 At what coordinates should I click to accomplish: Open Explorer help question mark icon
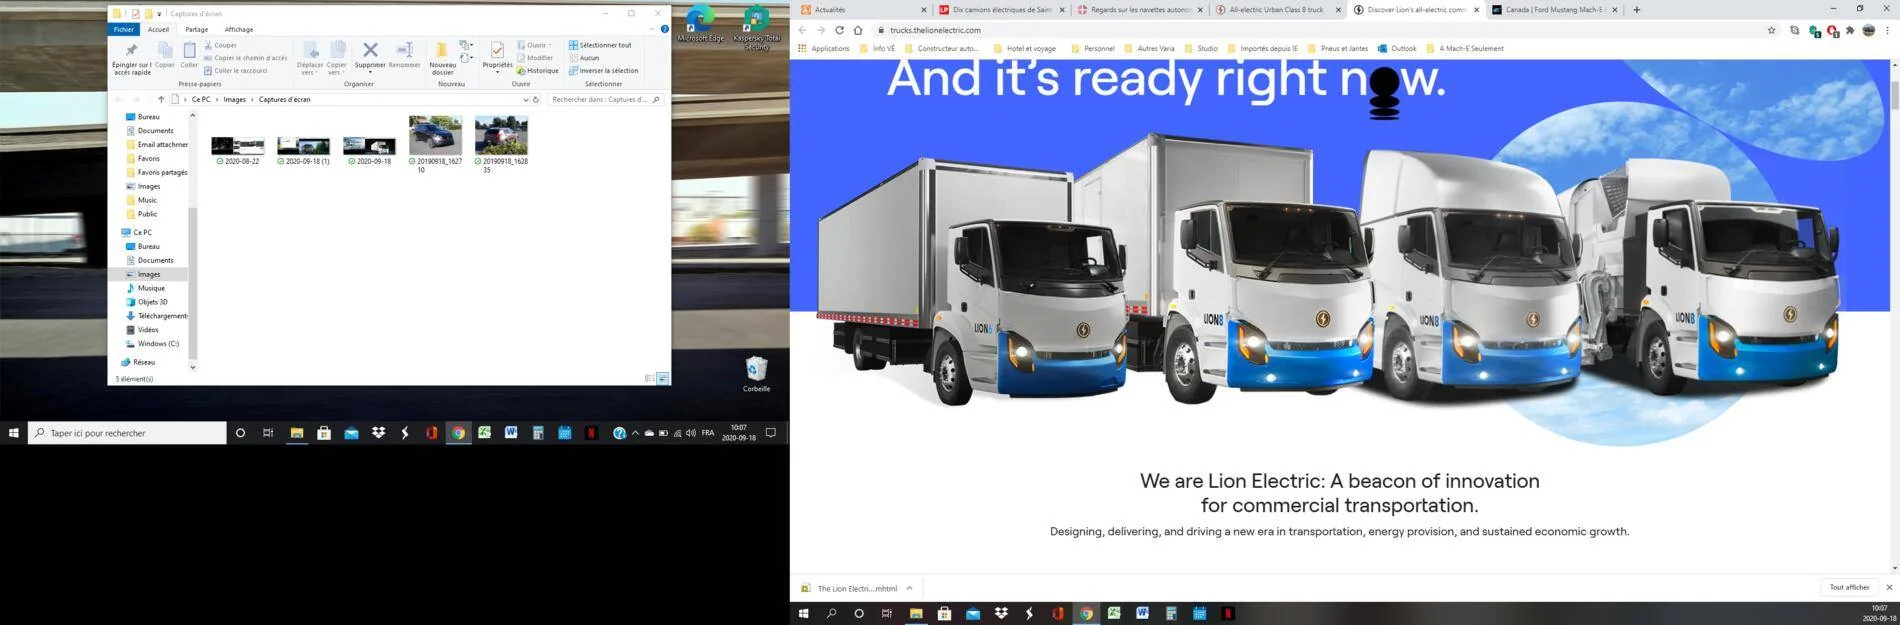664,29
